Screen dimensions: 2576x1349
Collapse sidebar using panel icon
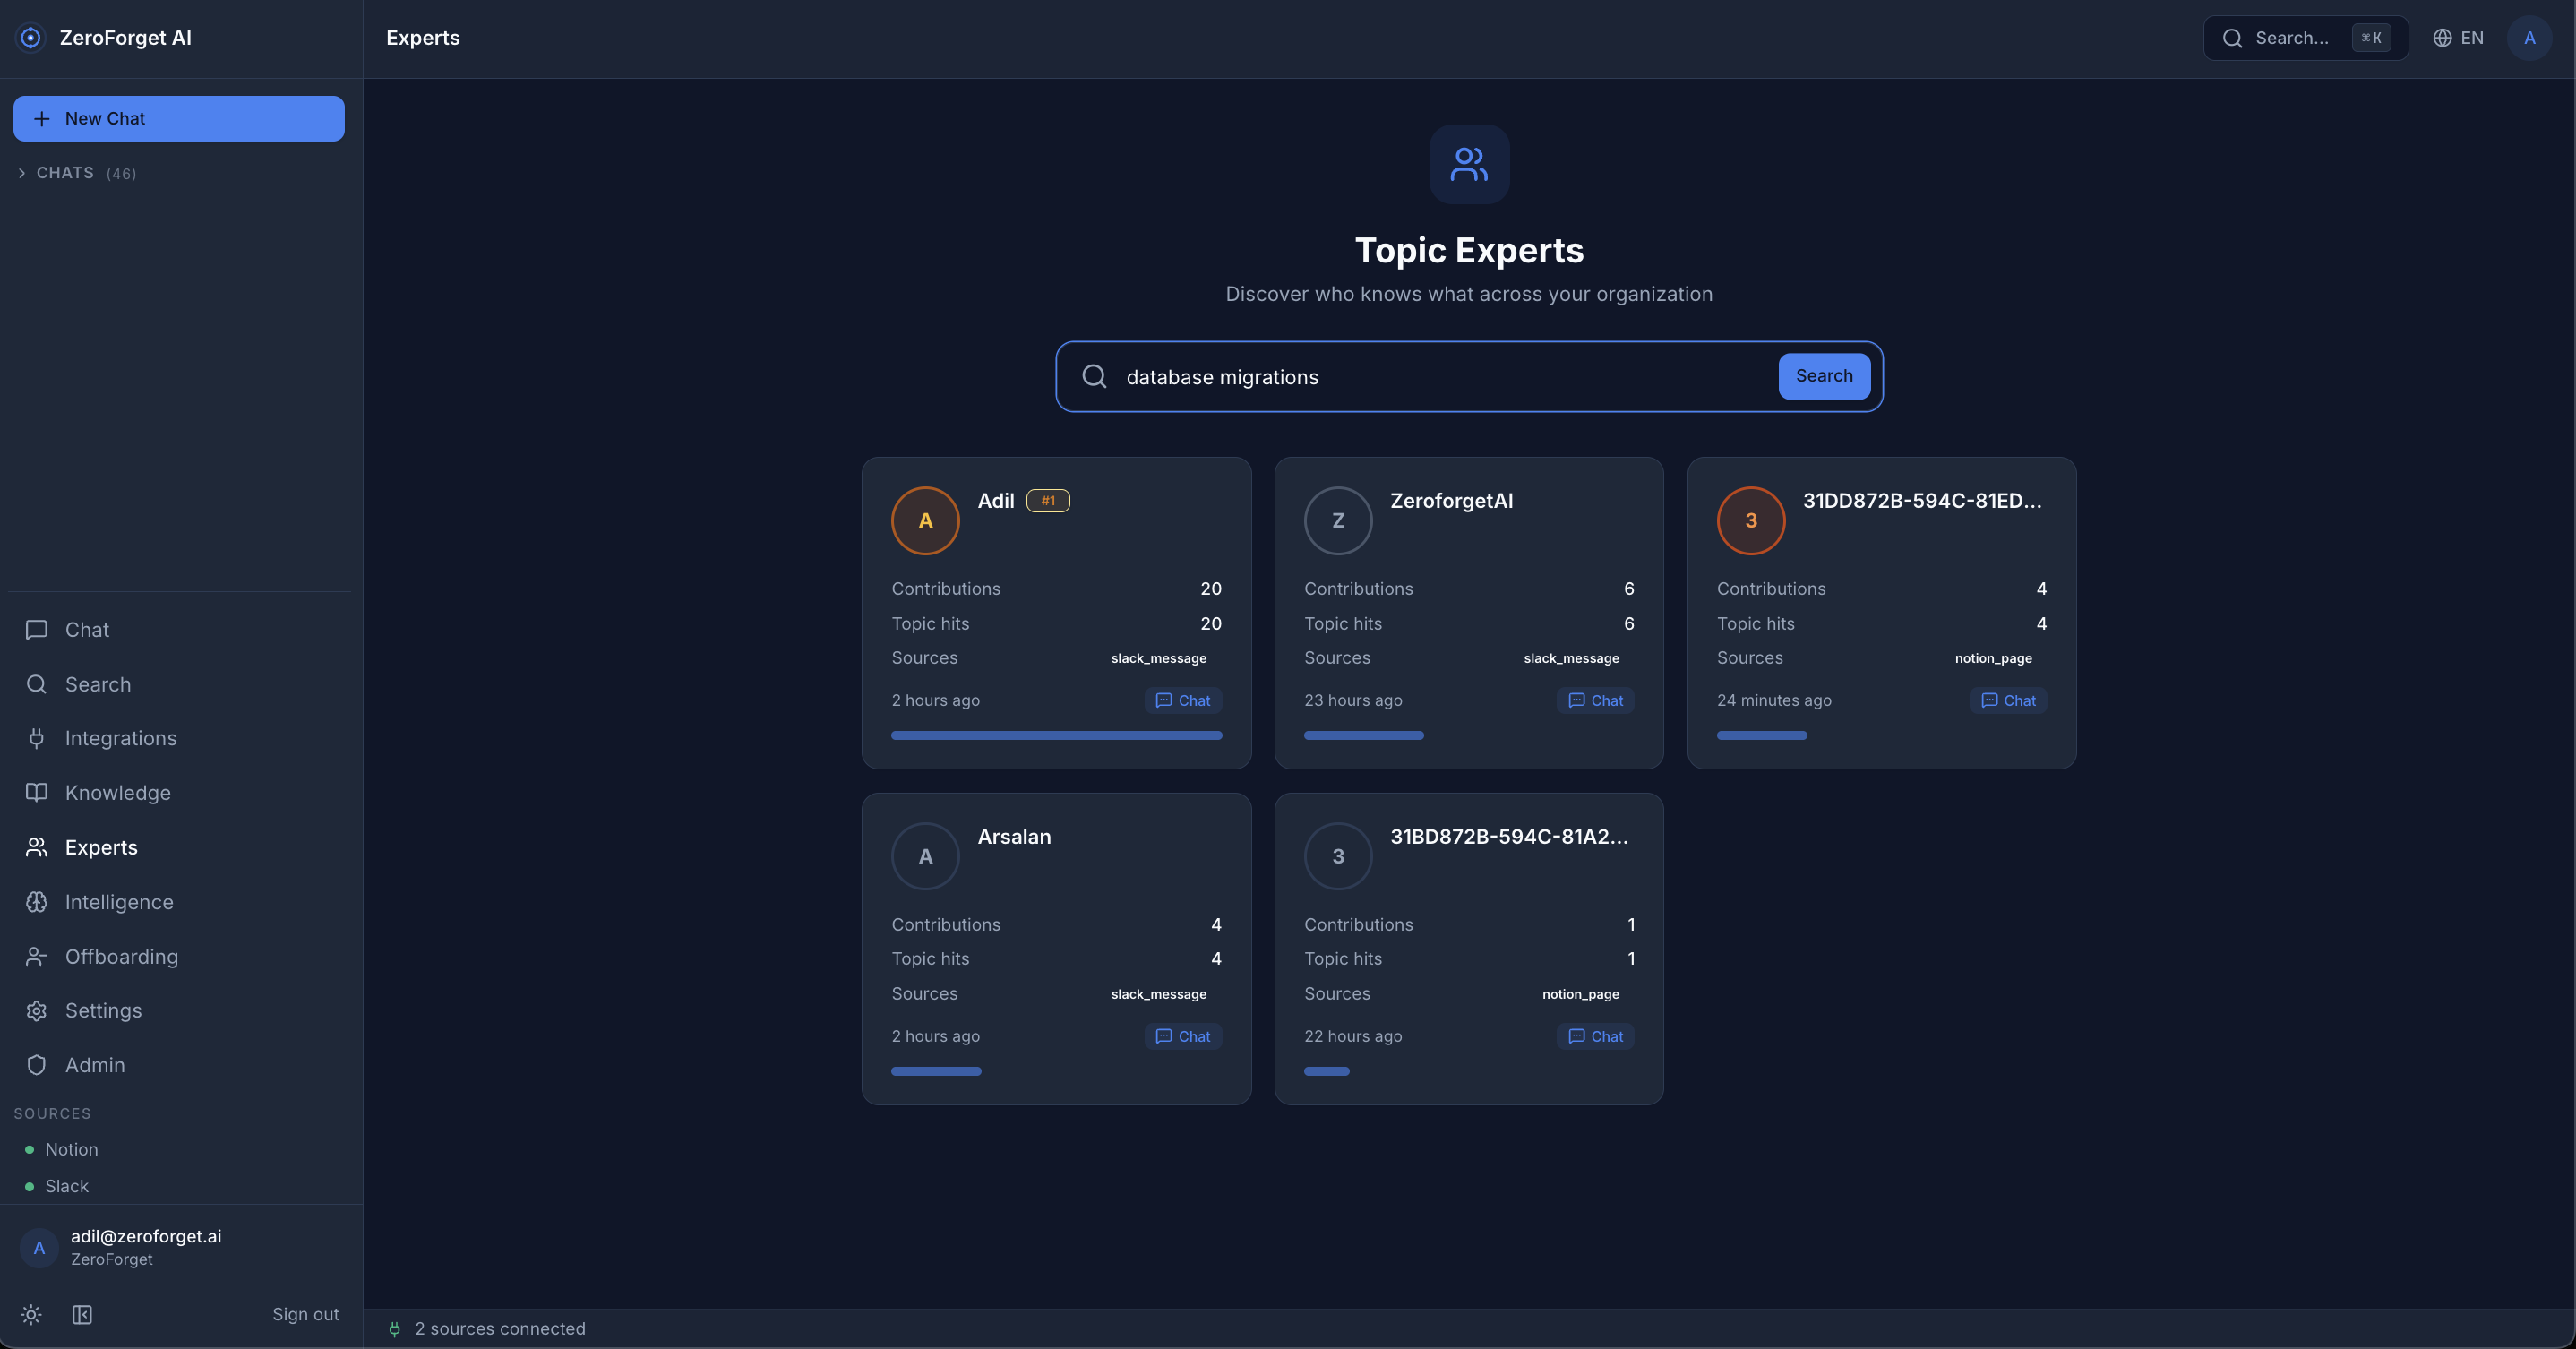[x=82, y=1314]
